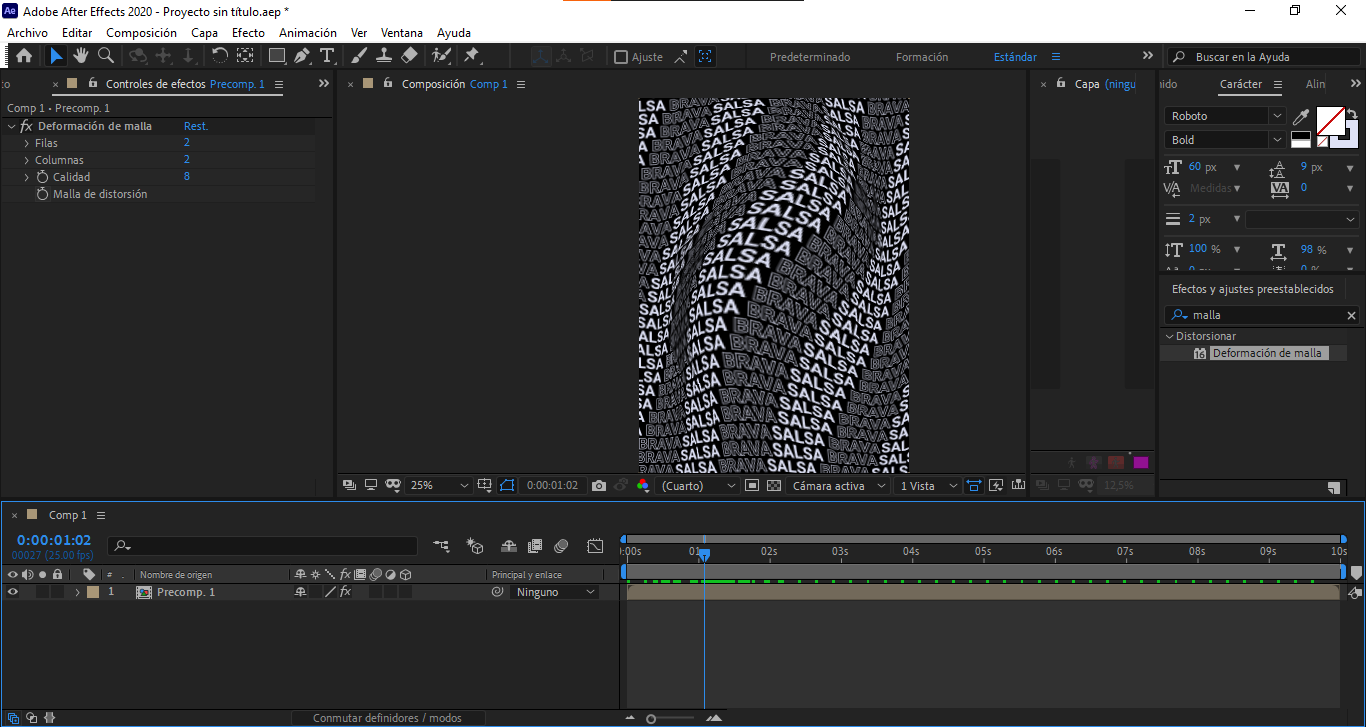Click the Pan Behind anchor point tool
The width and height of the screenshot is (1366, 727).
[245, 56]
